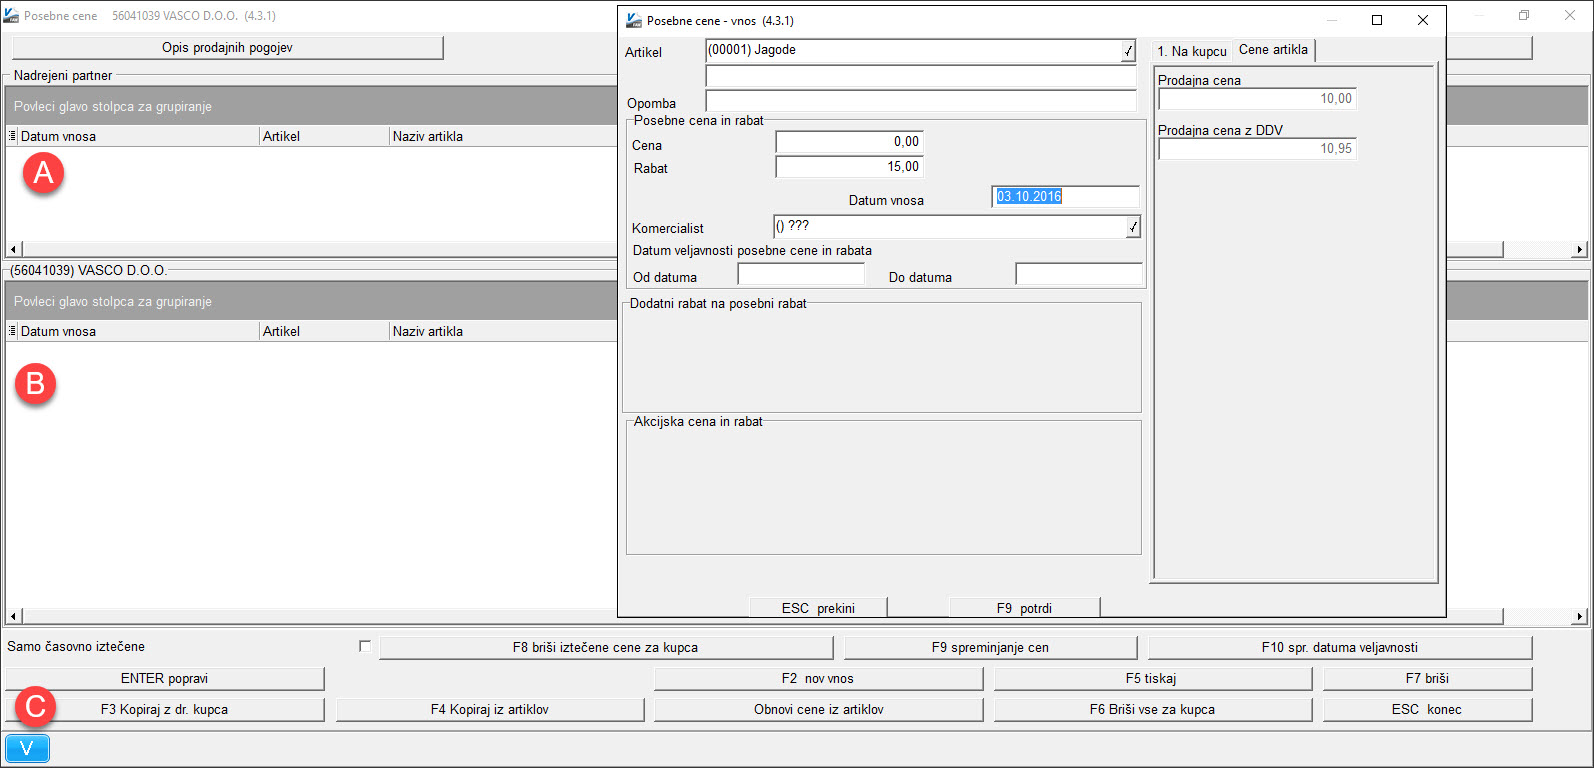
Task: Click the F9 potrdi button
Action: click(x=1024, y=608)
